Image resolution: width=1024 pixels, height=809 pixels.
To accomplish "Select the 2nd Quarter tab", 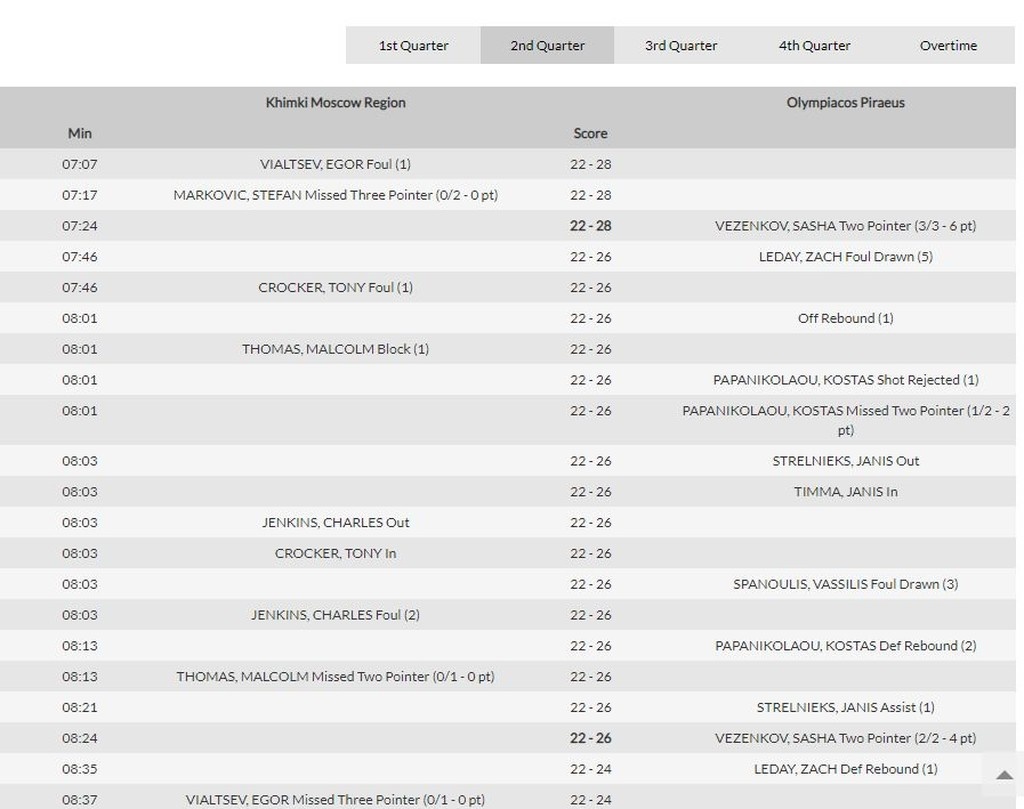I will click(547, 45).
